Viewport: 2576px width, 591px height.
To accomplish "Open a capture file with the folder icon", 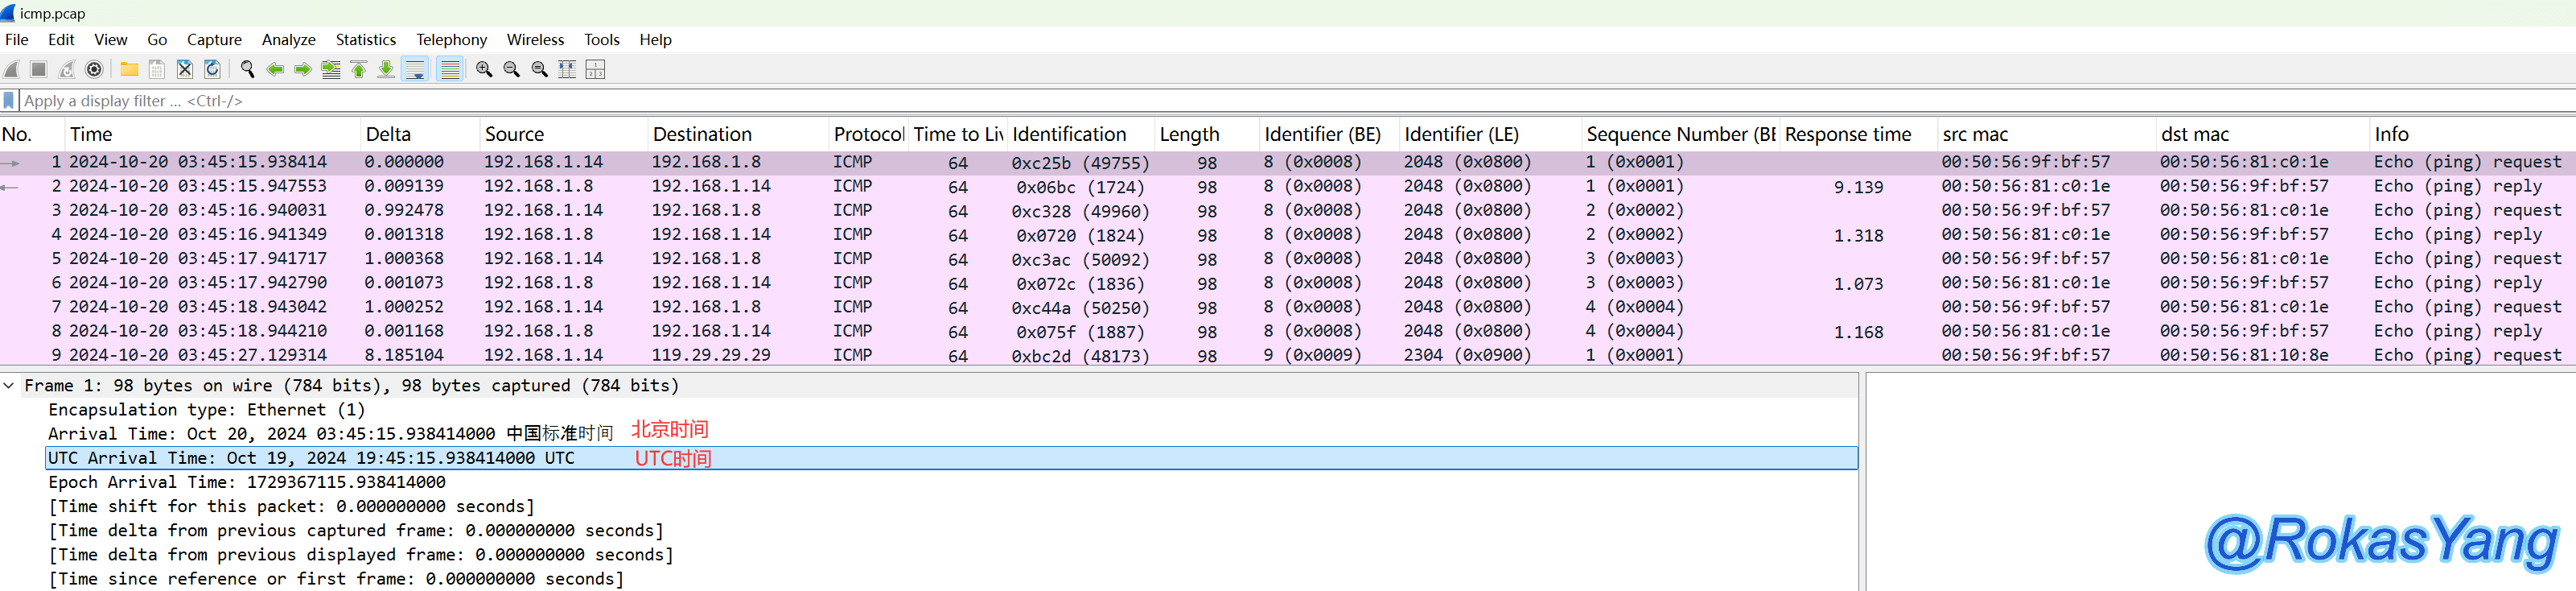I will 129,69.
